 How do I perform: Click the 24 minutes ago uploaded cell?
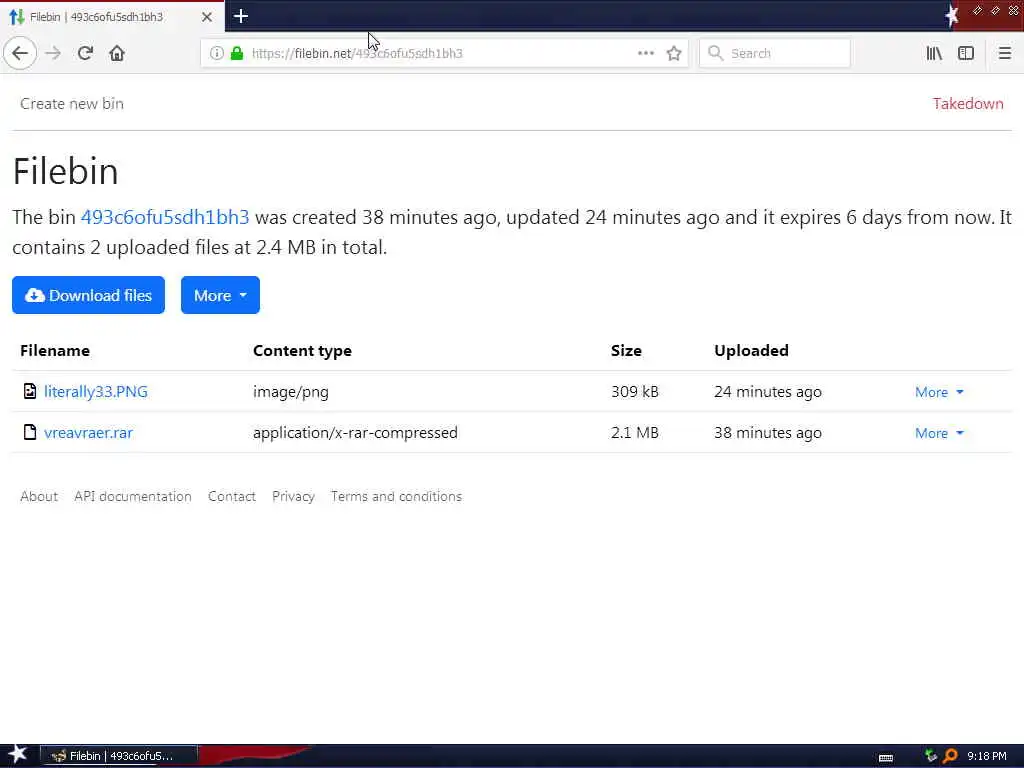768,392
